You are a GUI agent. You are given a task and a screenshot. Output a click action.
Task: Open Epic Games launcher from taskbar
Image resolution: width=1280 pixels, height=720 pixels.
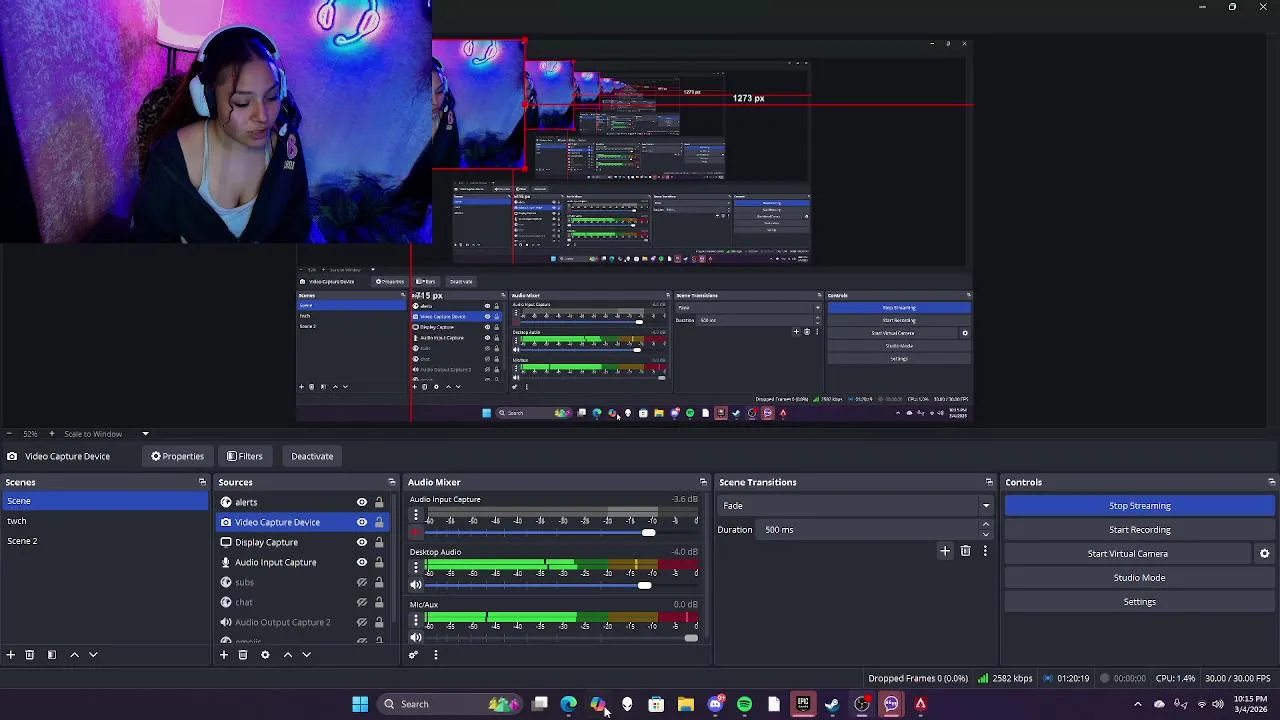[803, 704]
